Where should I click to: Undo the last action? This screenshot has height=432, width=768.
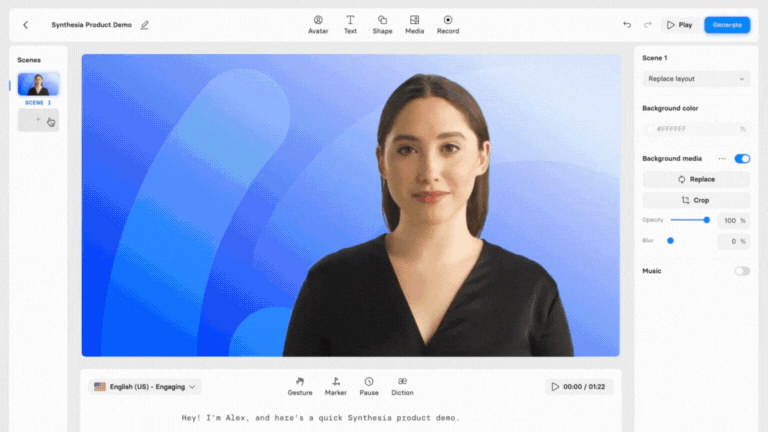(627, 24)
